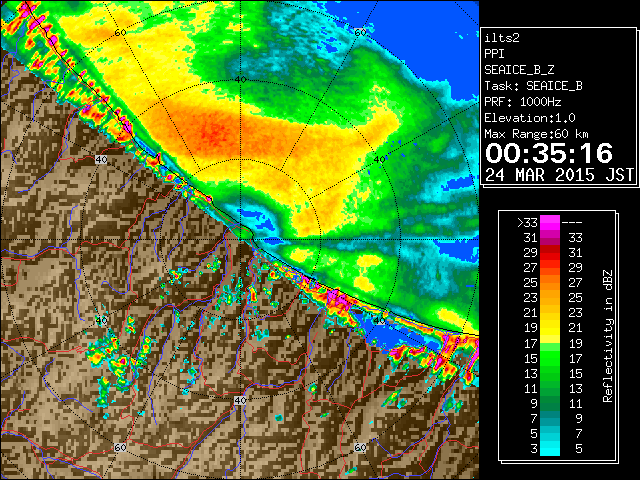Viewport: 640px width, 480px height.
Task: Click the ">33" legend label
Action: (x=527, y=223)
